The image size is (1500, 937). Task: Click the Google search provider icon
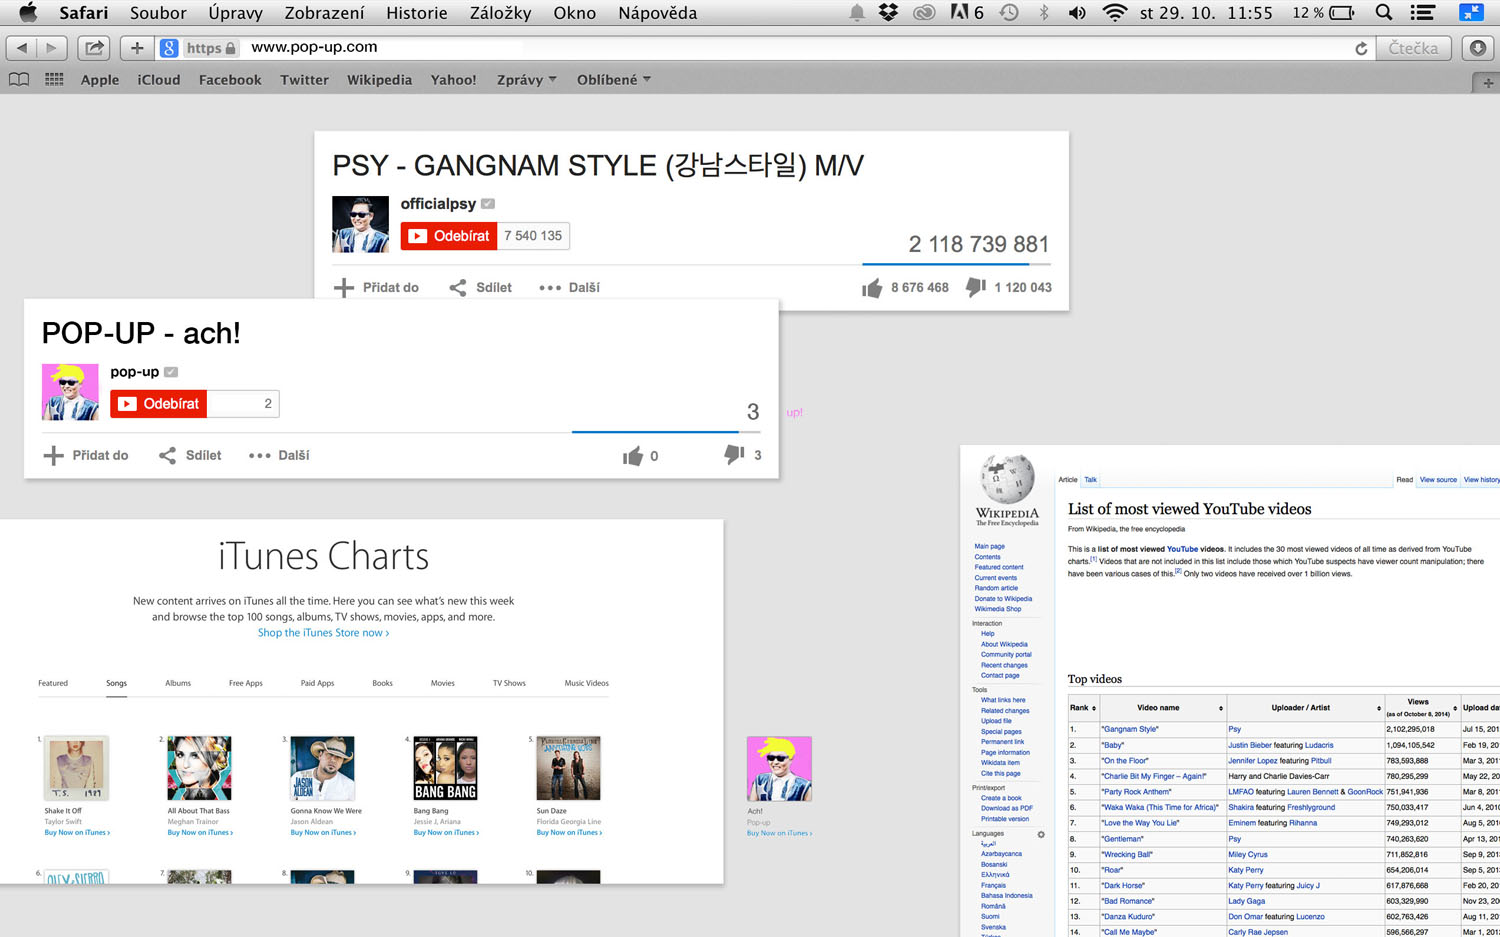(x=169, y=48)
